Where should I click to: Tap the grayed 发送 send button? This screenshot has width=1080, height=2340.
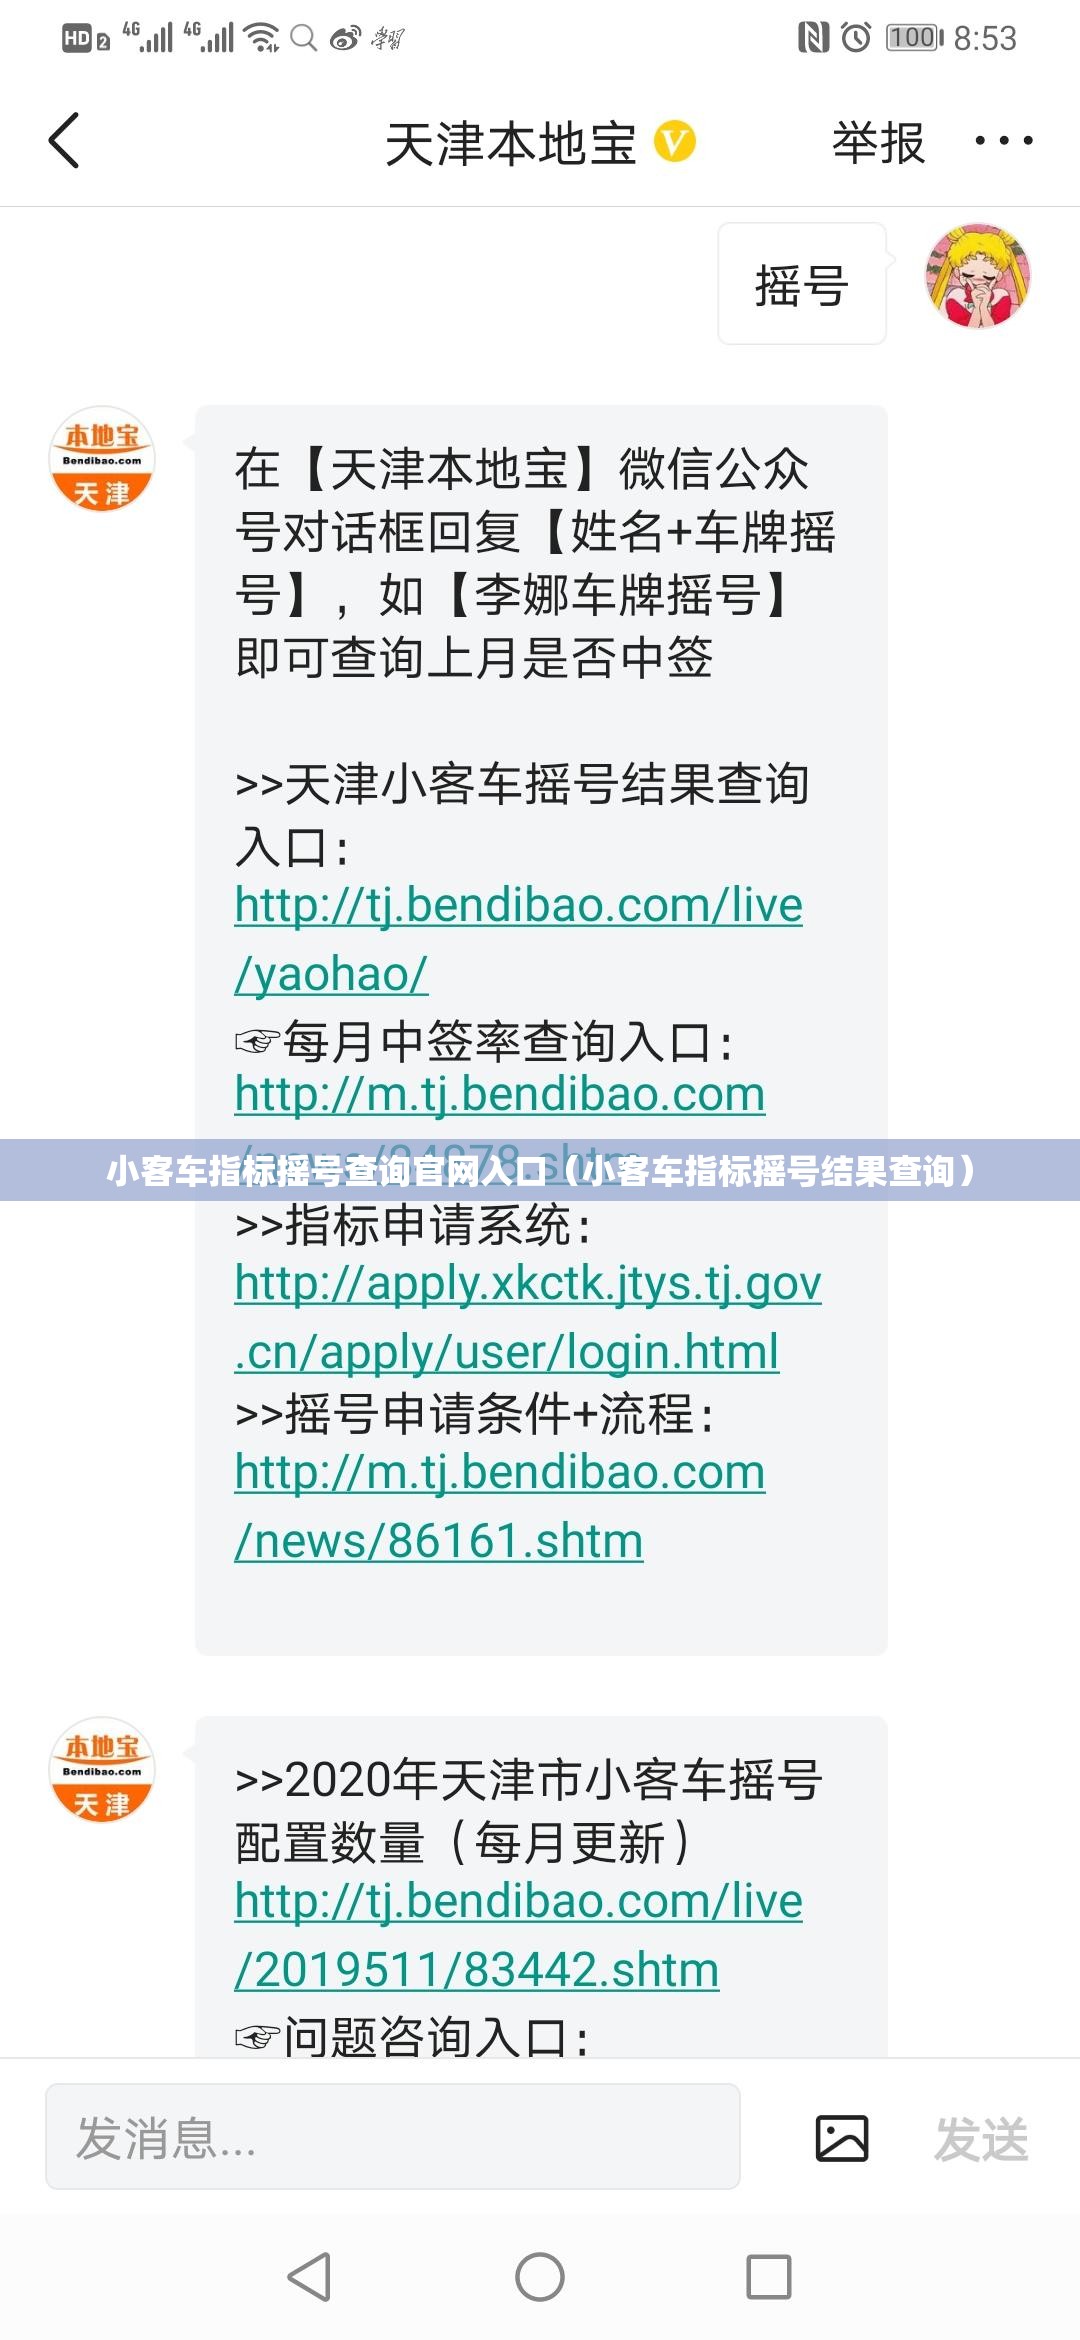(x=981, y=2139)
